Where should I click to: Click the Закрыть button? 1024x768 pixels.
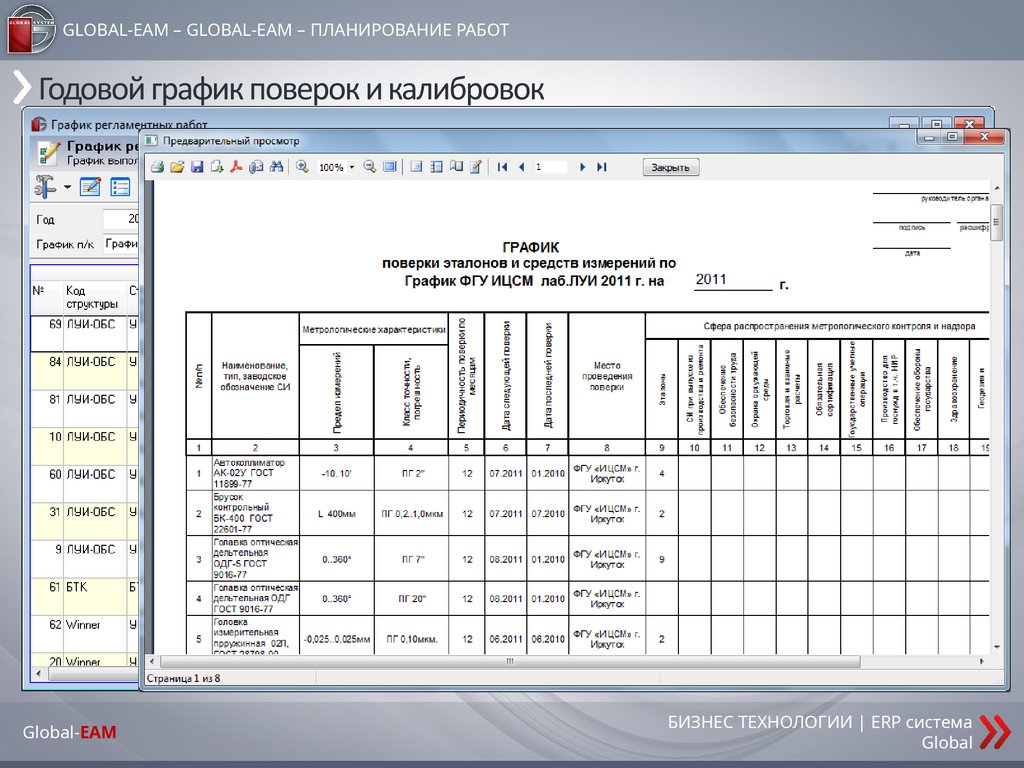[x=671, y=167]
